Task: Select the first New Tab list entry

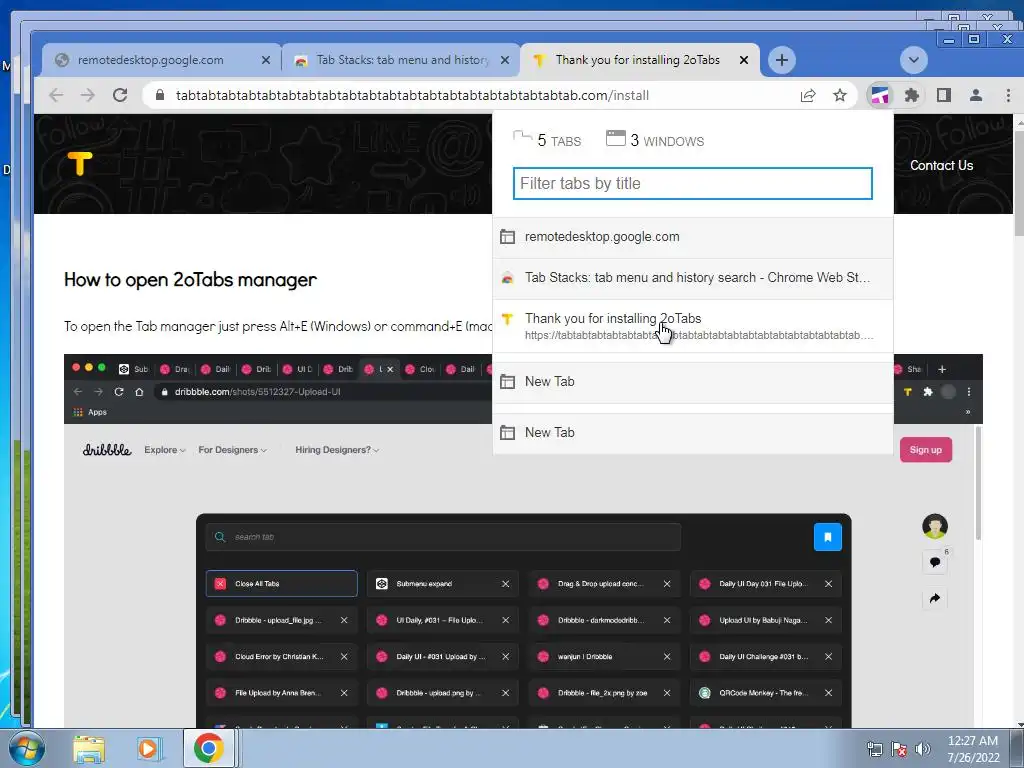Action: (692, 382)
